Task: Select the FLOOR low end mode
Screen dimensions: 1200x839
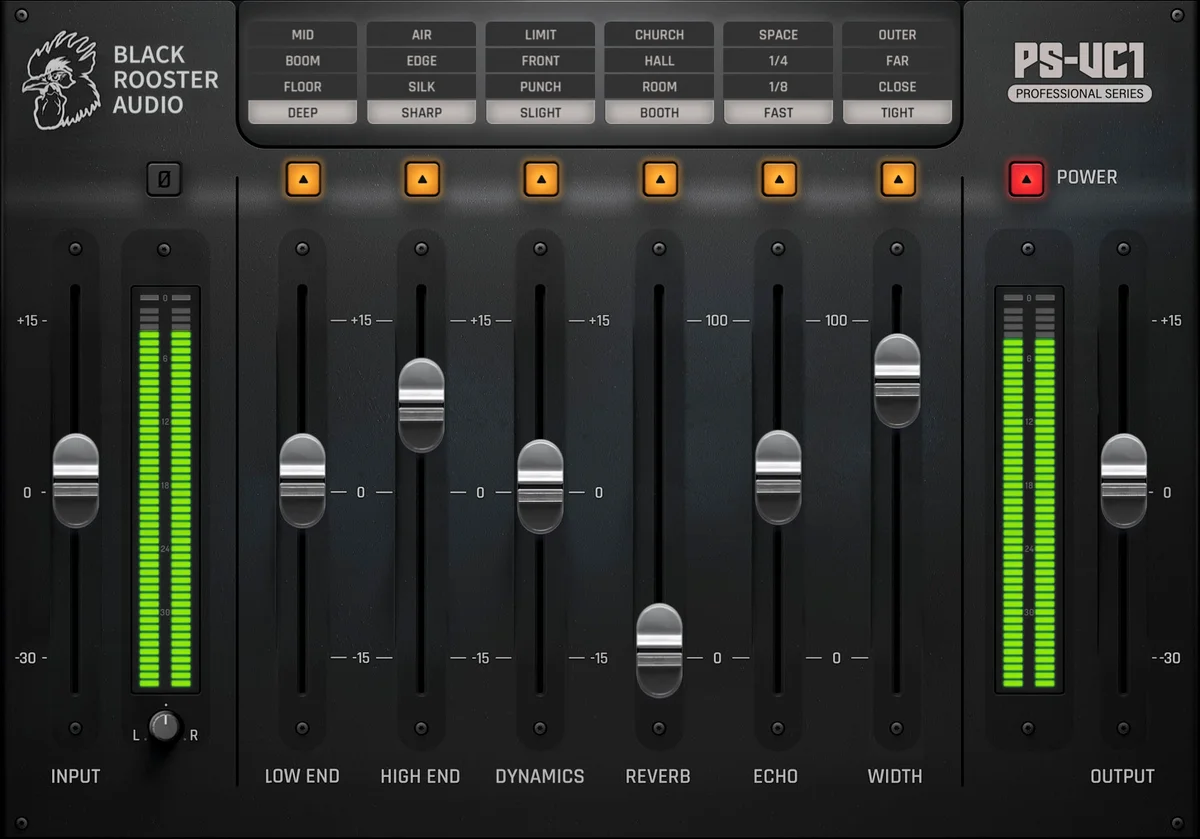Action: click(x=302, y=86)
